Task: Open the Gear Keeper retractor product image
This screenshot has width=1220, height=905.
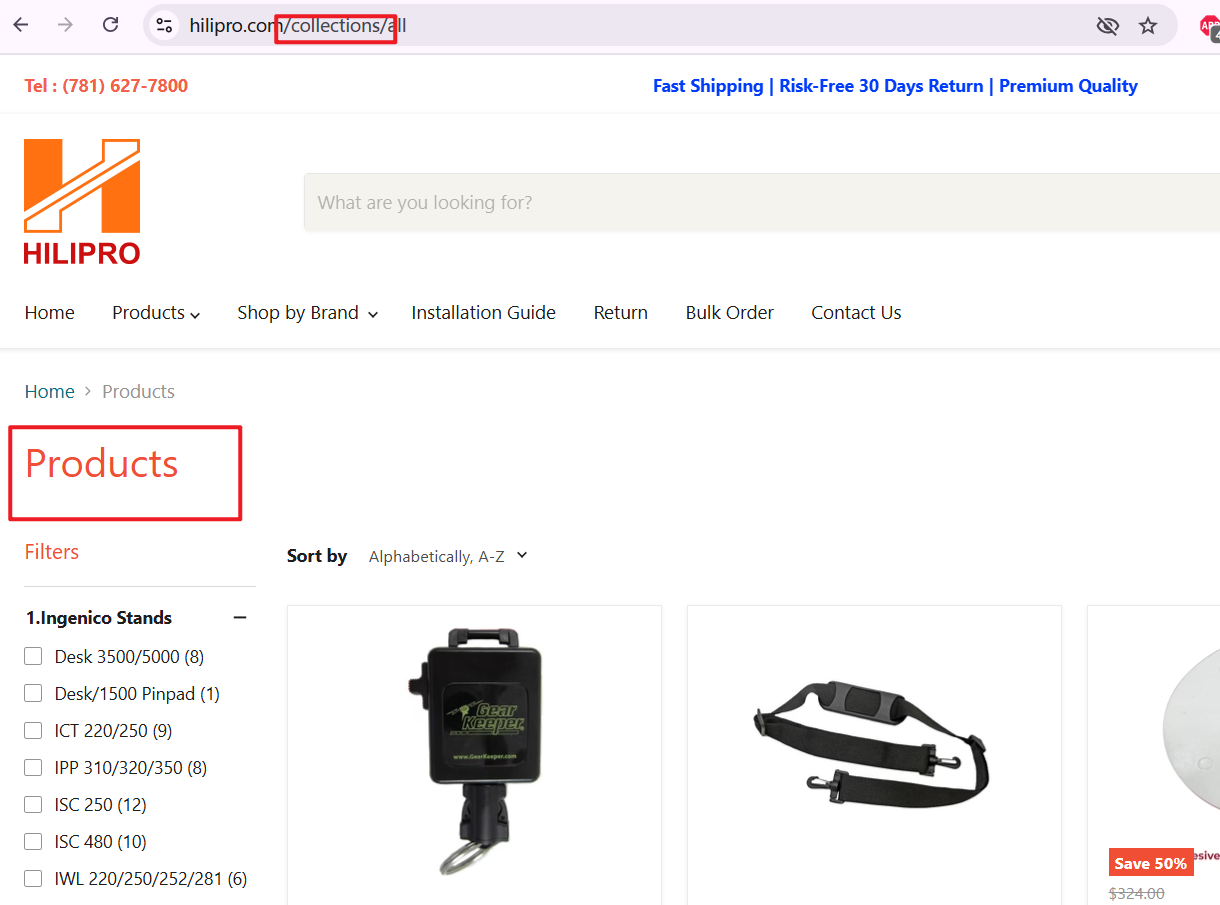Action: click(474, 751)
